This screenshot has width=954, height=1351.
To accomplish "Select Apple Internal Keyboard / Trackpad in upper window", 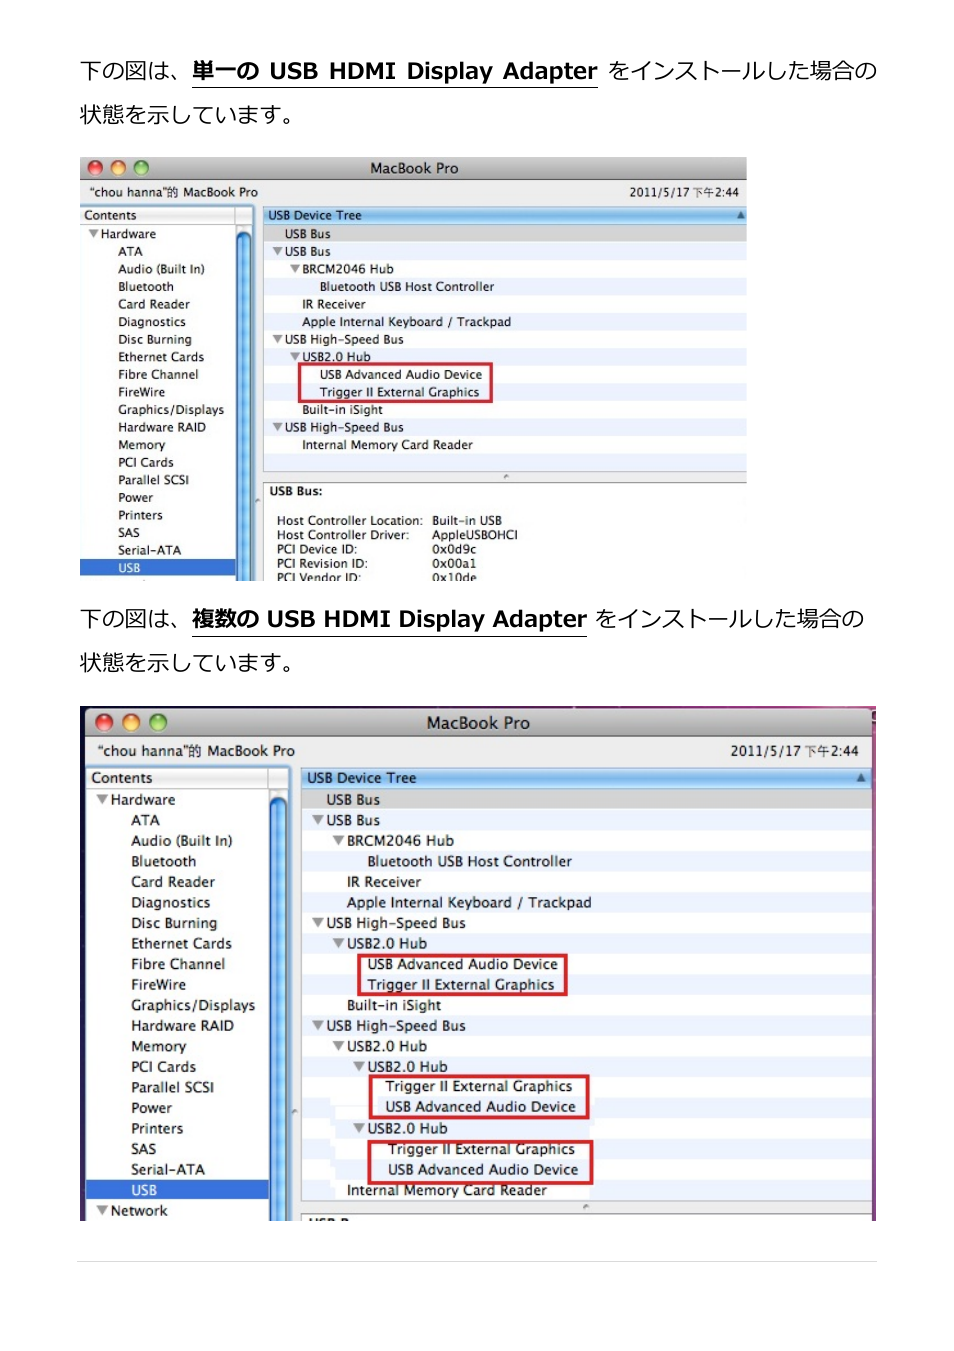I will click(x=406, y=322).
